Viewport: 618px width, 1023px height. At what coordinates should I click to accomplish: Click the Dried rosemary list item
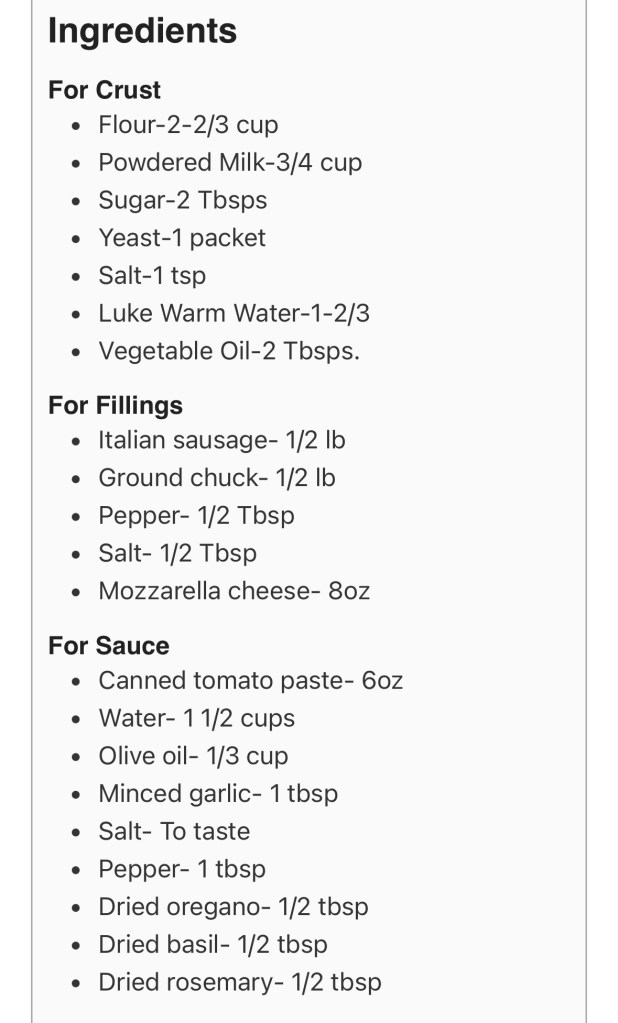pyautogui.click(x=240, y=982)
